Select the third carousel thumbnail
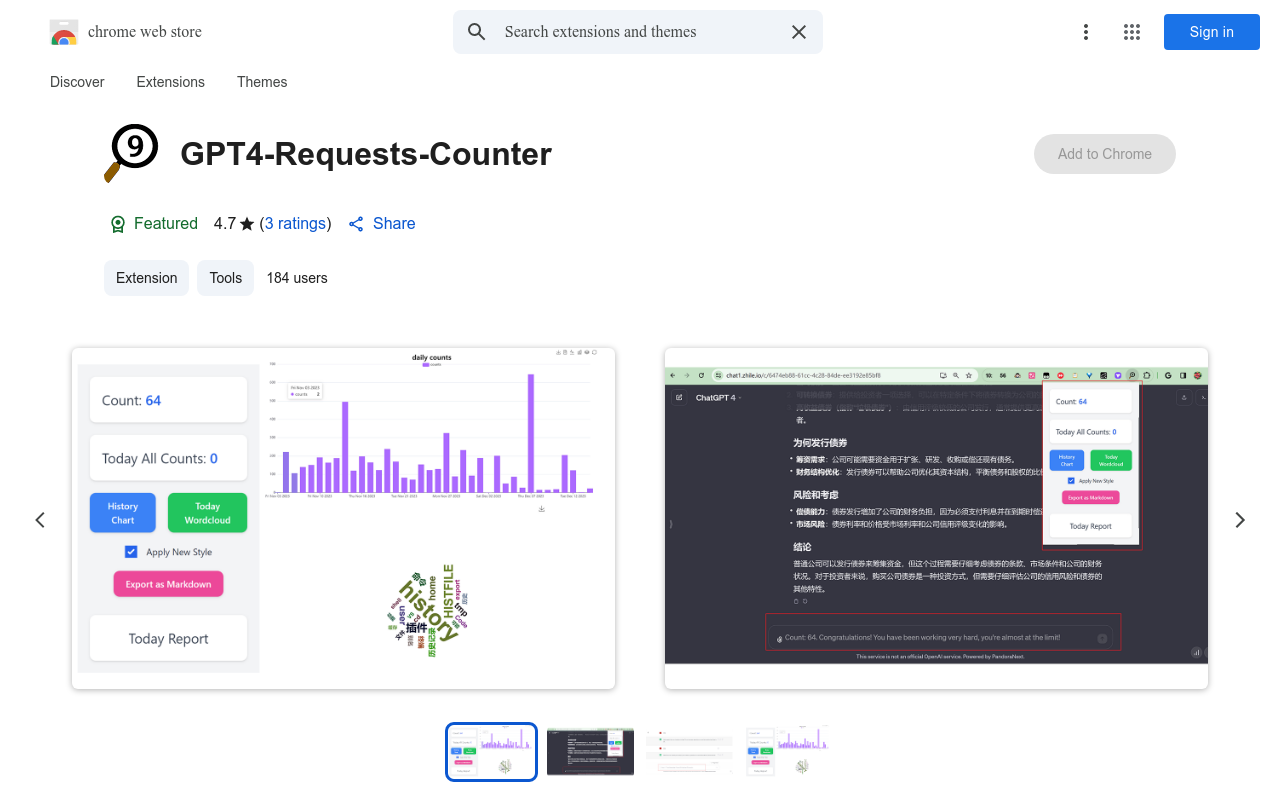Screen dimensions: 1280x800 pos(690,752)
